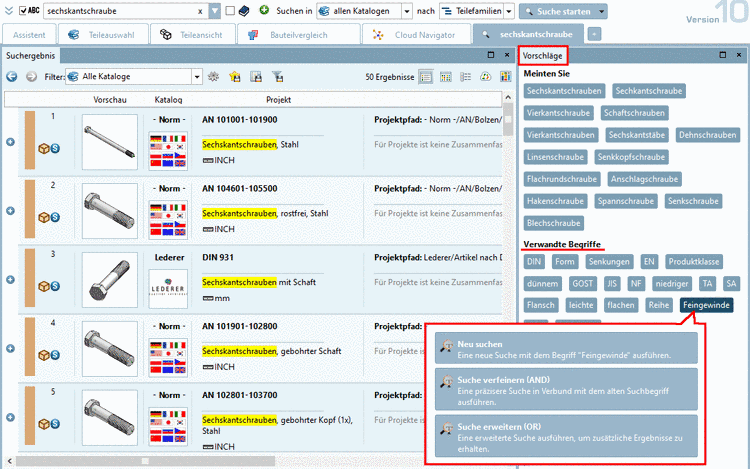Click 3D cube icon in row 1
Viewport: 750px width, 469px height.
44,149
